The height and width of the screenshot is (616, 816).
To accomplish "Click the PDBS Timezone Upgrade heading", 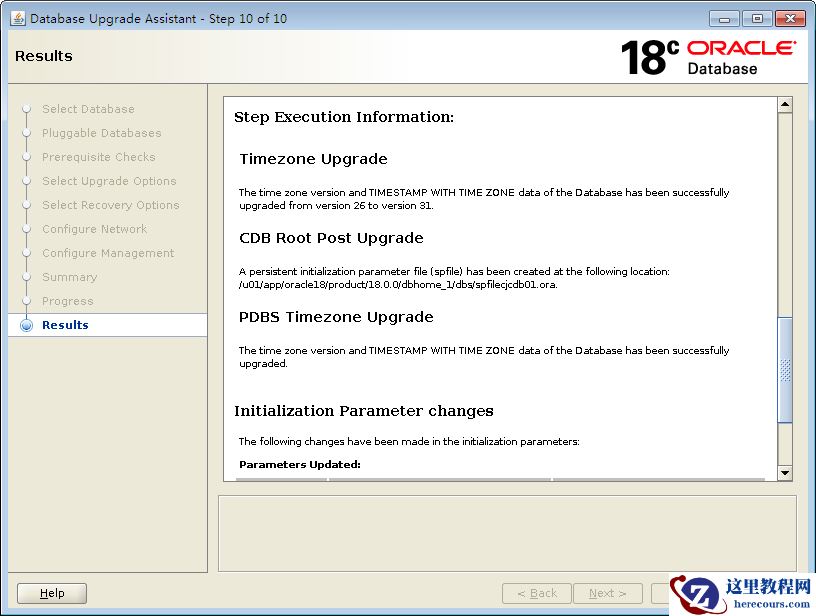I will pyautogui.click(x=336, y=317).
